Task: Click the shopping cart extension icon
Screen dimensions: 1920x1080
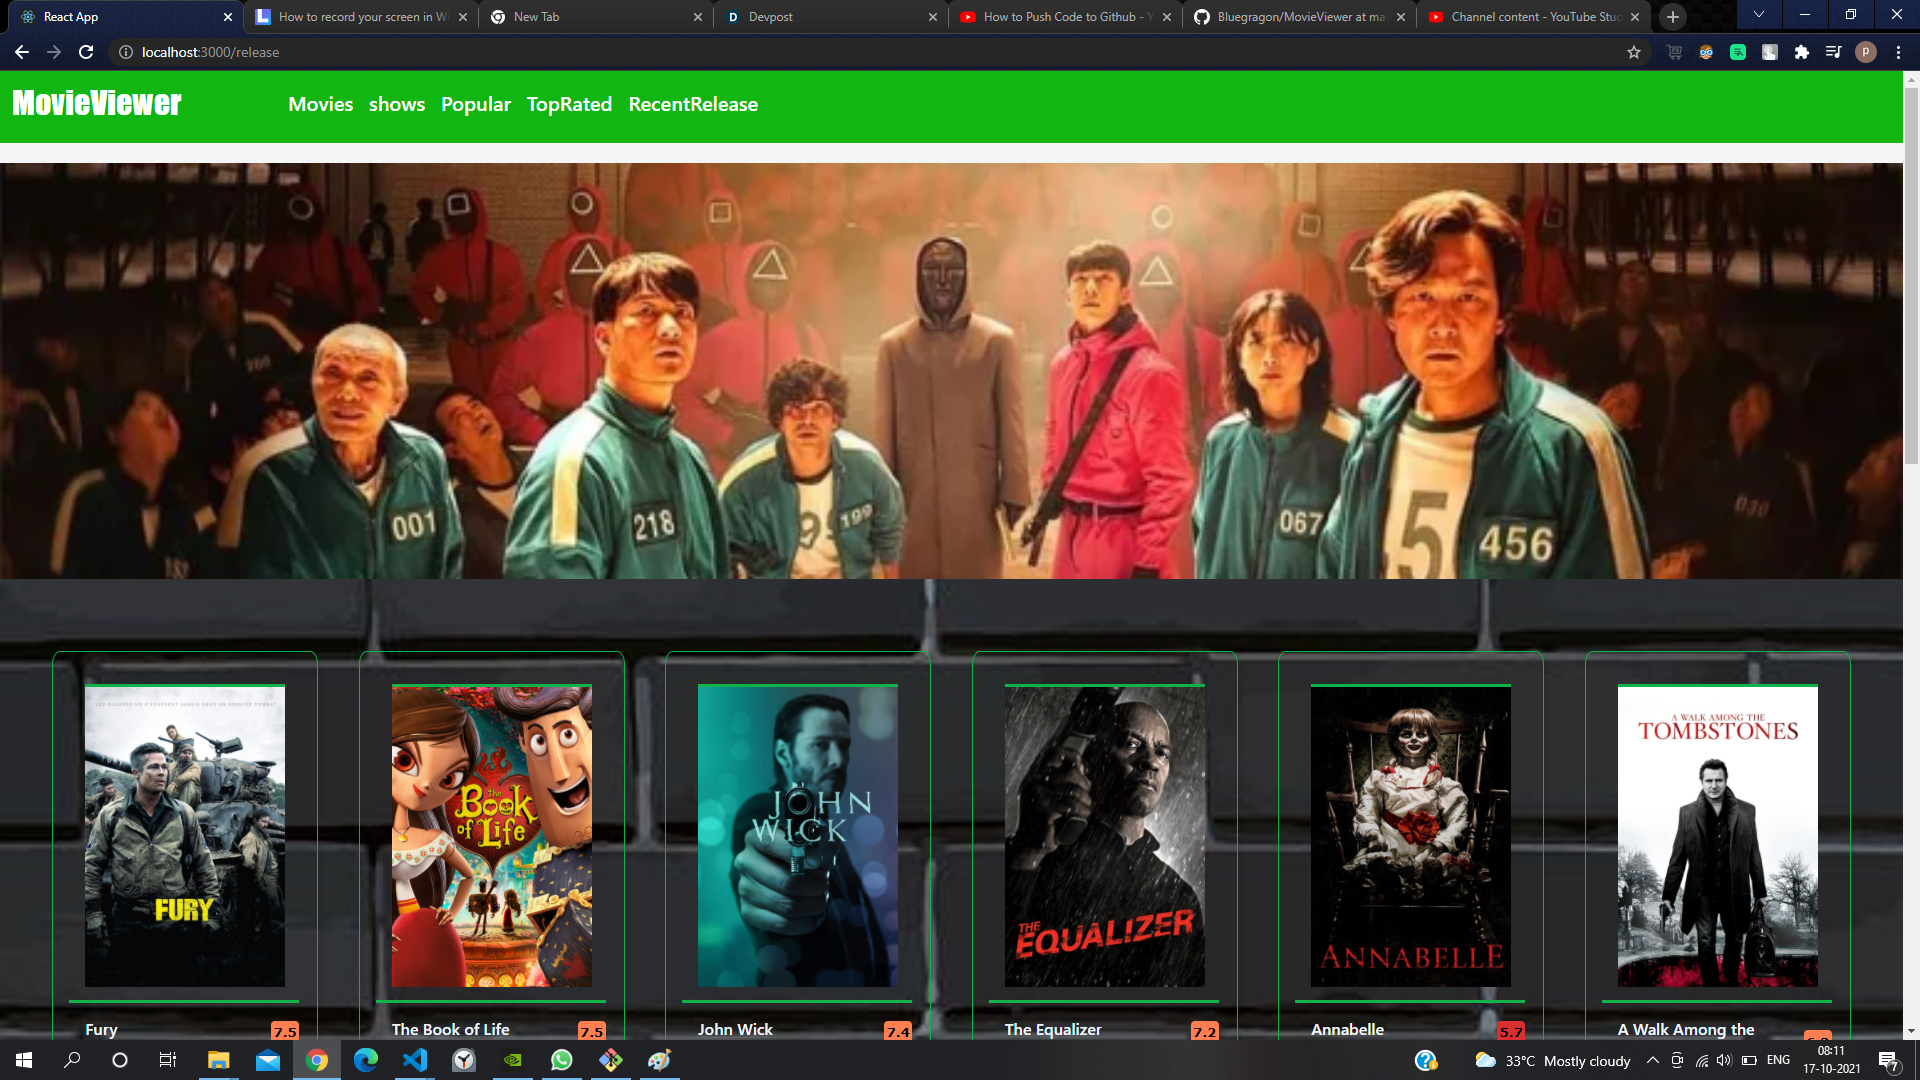Action: 1674,52
